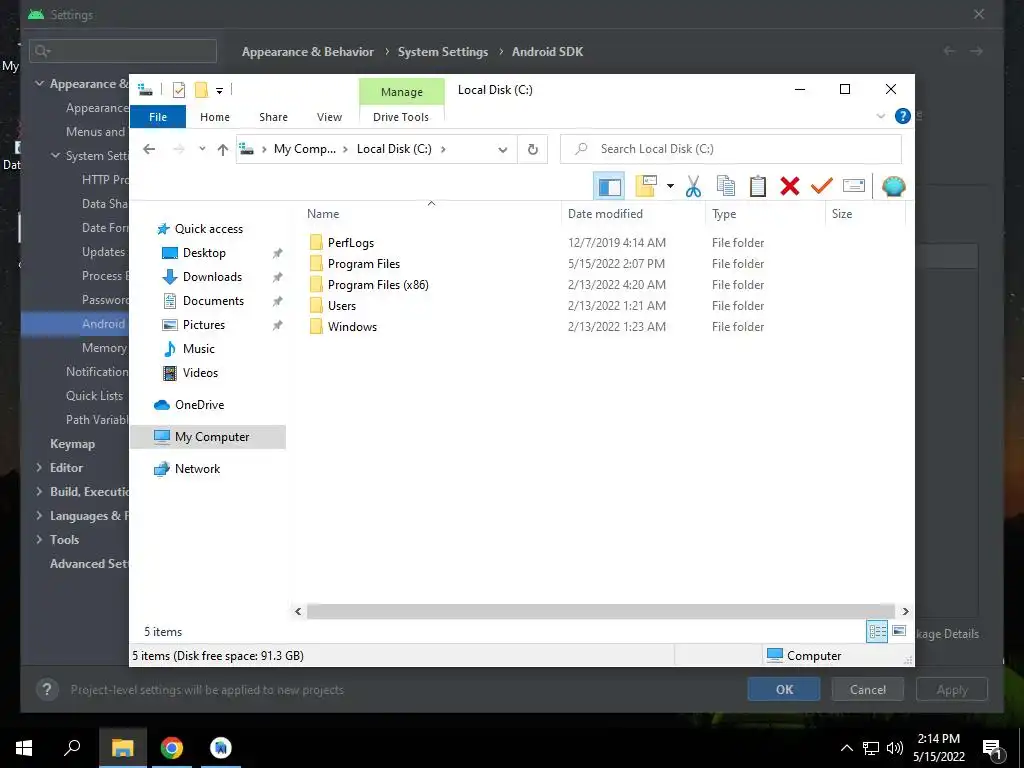1024x768 pixels.
Task: Expand Tools in Settings tree
Action: [39, 539]
